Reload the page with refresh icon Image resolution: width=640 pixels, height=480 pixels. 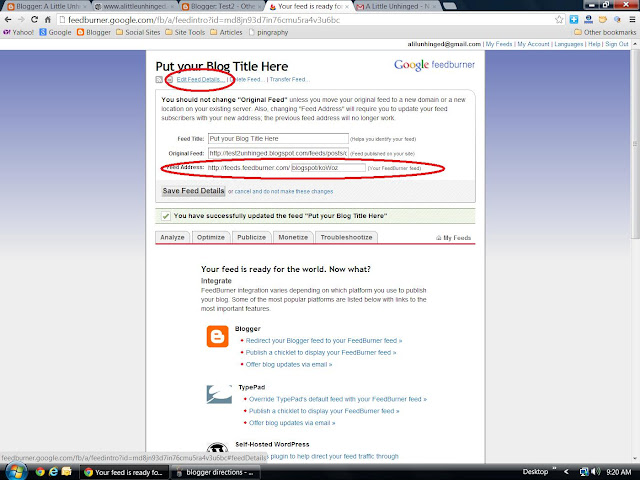pos(34,20)
